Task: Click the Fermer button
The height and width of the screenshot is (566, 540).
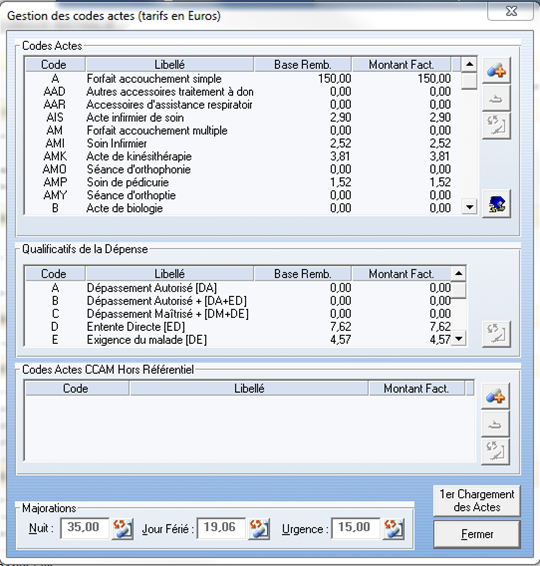Action: click(477, 534)
